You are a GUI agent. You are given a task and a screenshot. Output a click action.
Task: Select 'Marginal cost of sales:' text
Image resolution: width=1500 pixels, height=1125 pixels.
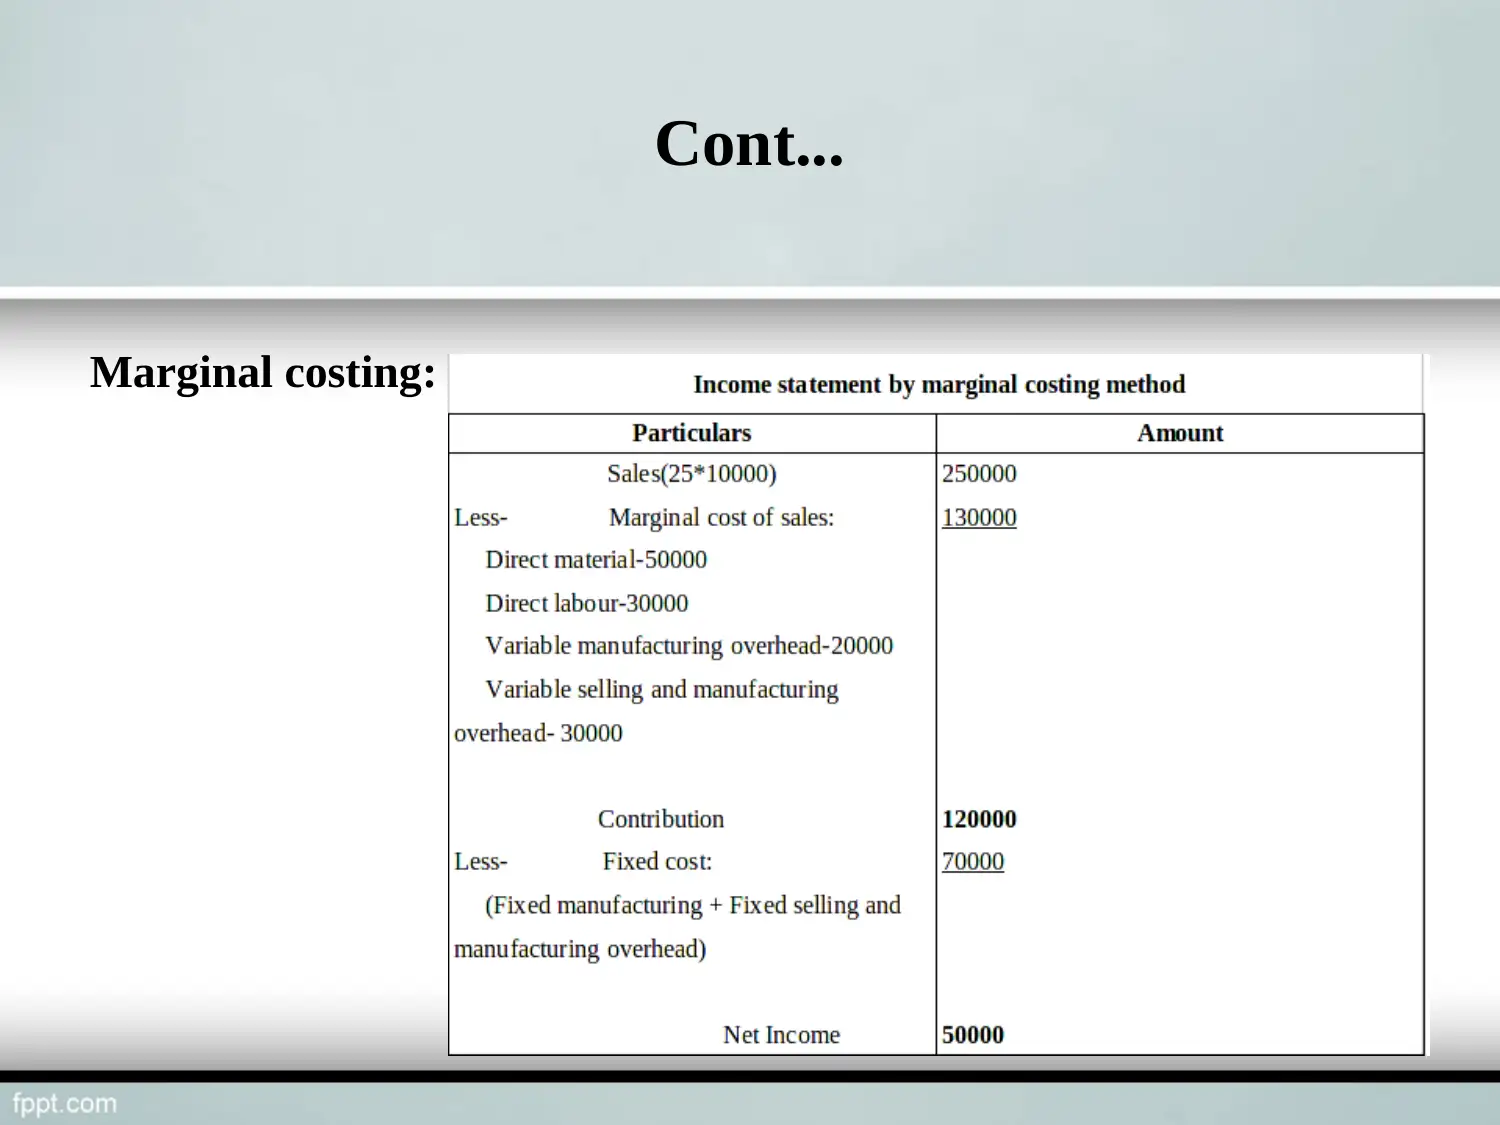[x=721, y=517]
